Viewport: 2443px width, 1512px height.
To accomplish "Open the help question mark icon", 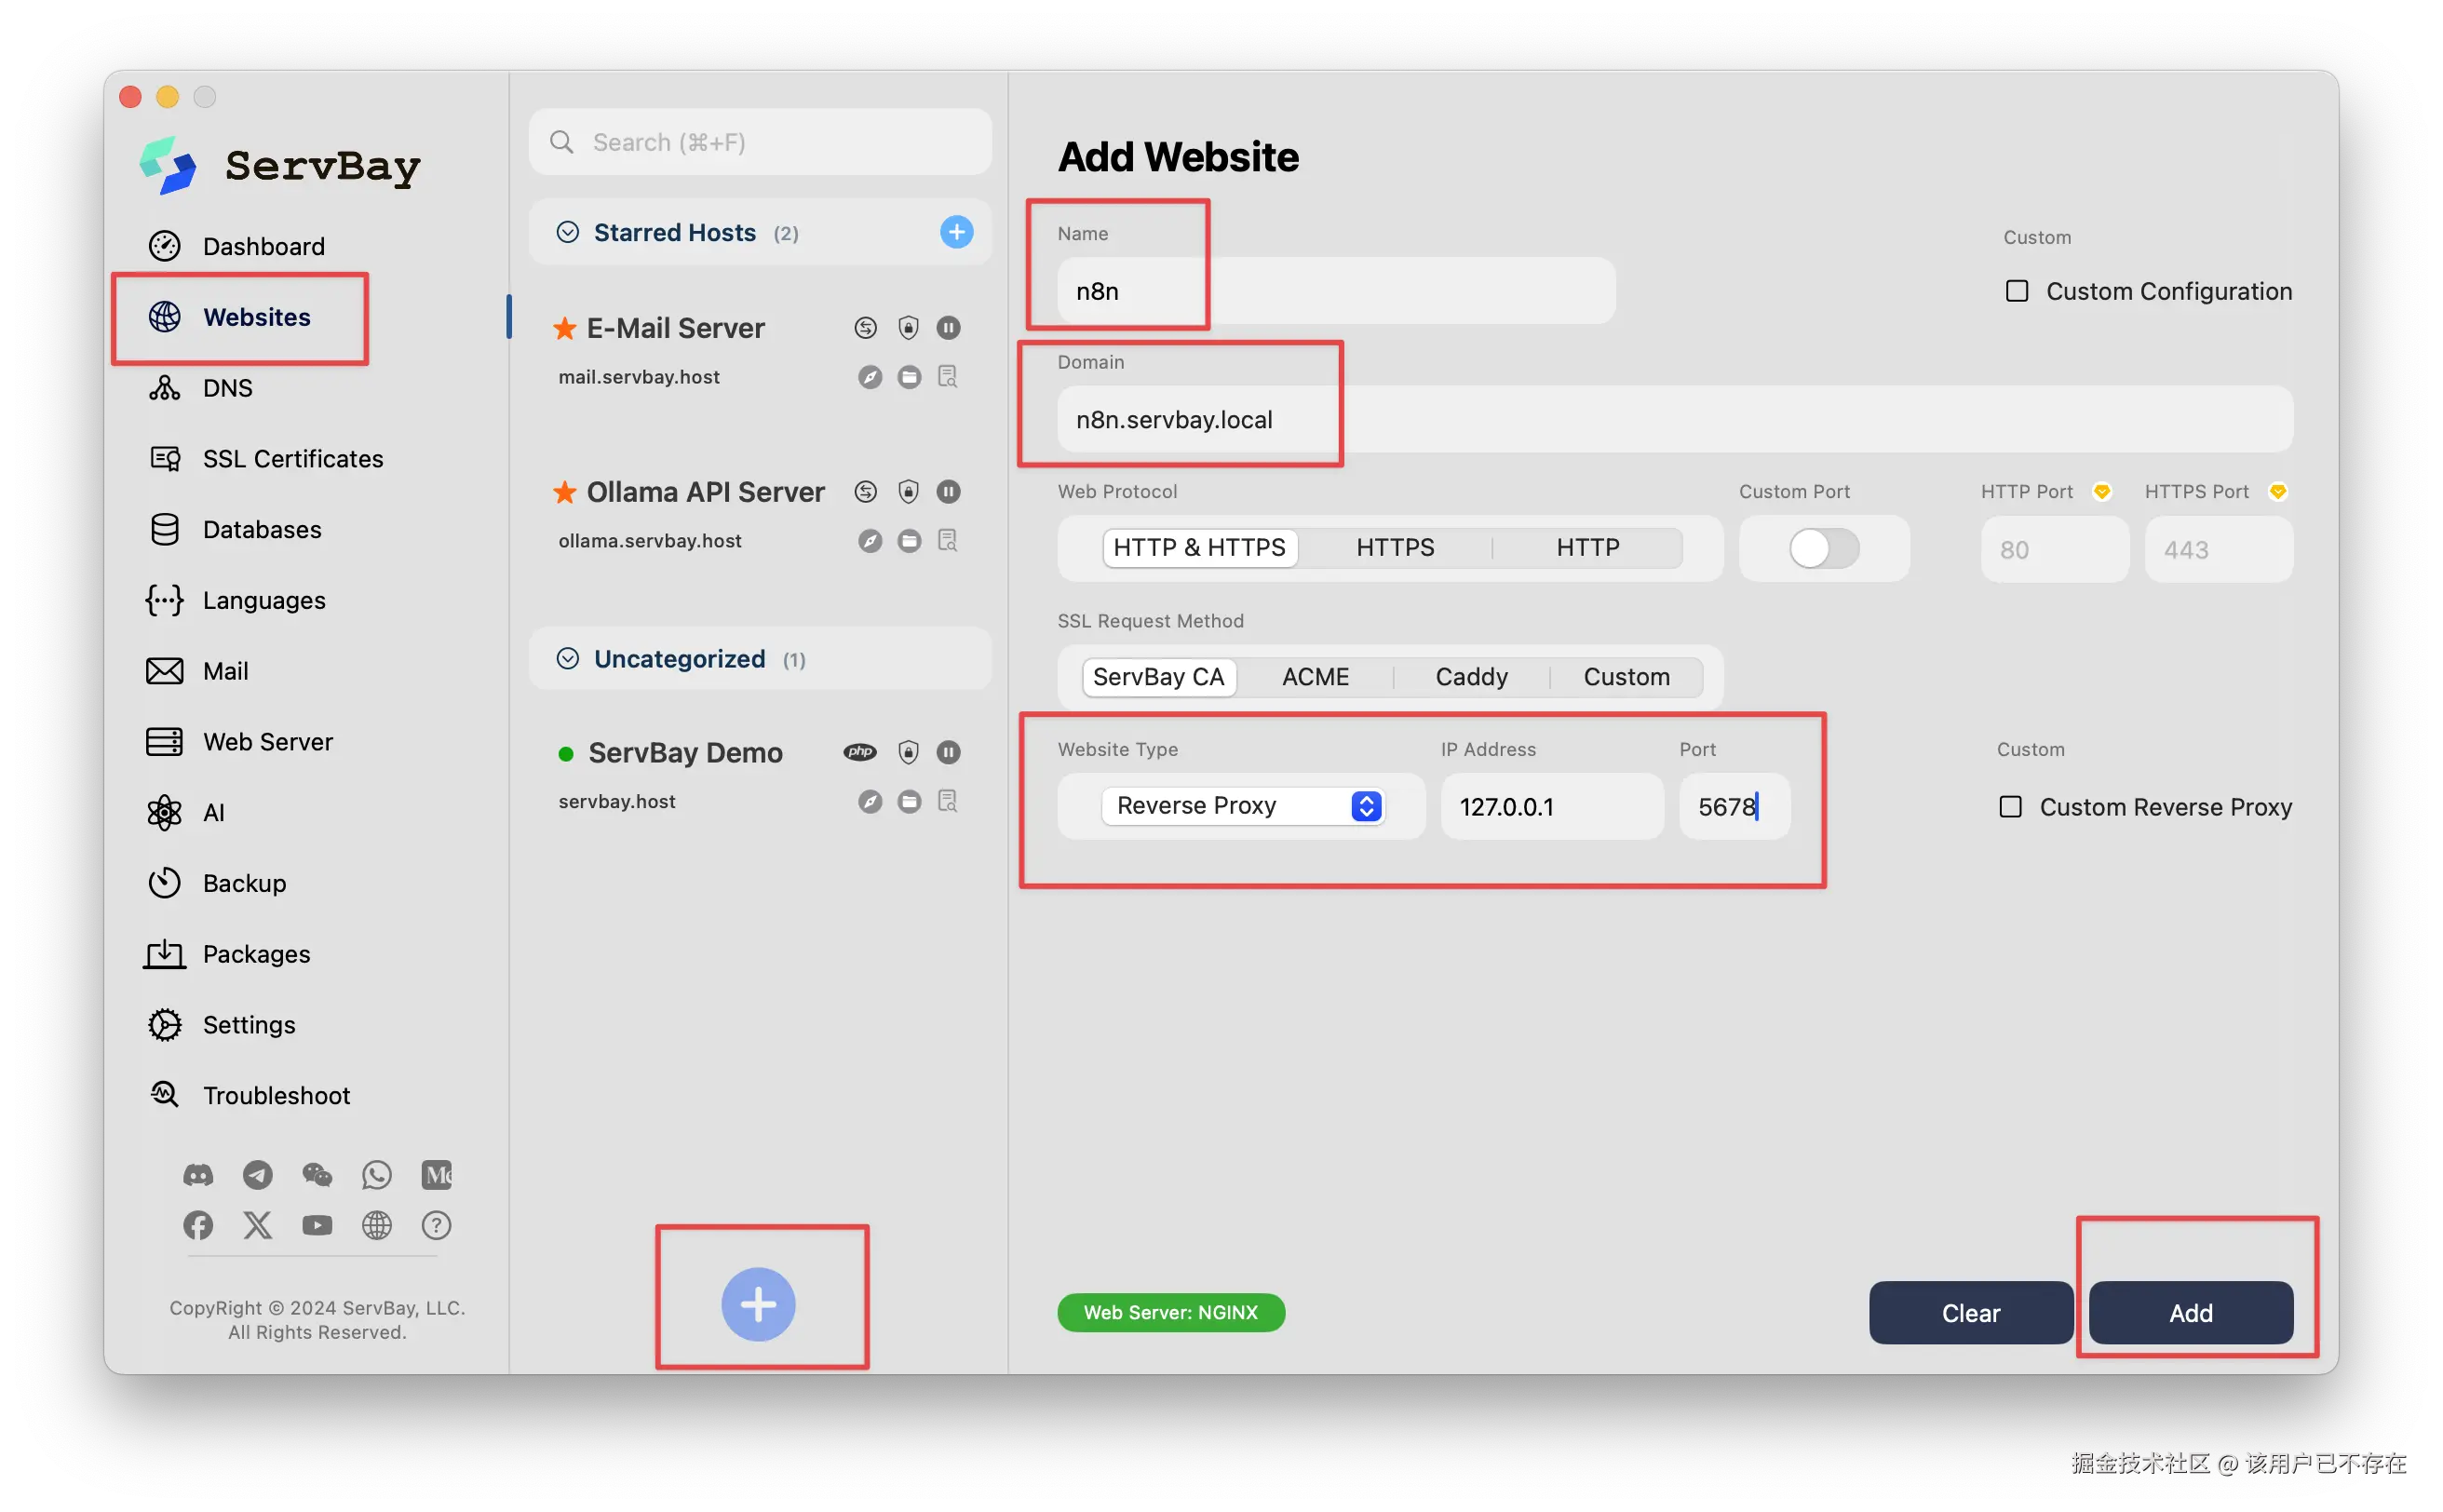I will click(x=436, y=1225).
